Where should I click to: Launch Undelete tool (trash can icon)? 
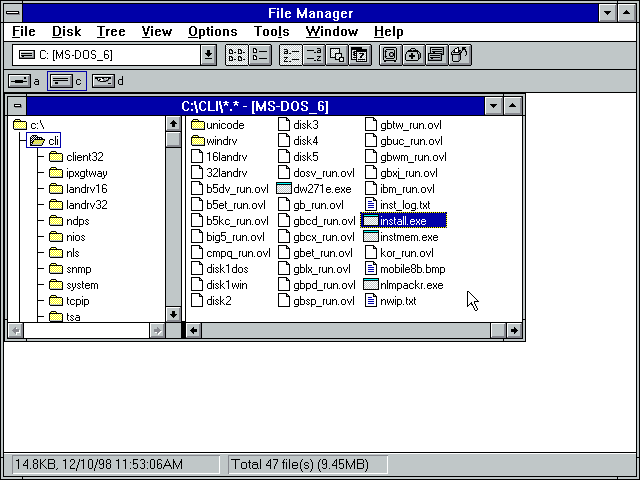(460, 55)
